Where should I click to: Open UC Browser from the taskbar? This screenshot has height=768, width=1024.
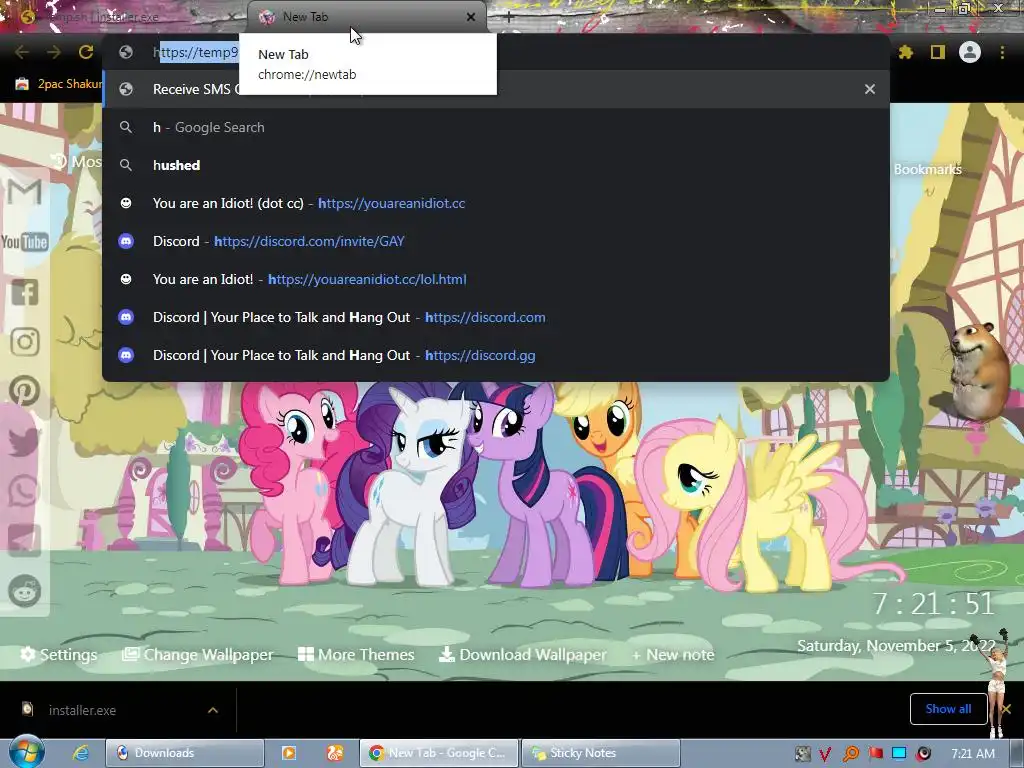point(335,753)
